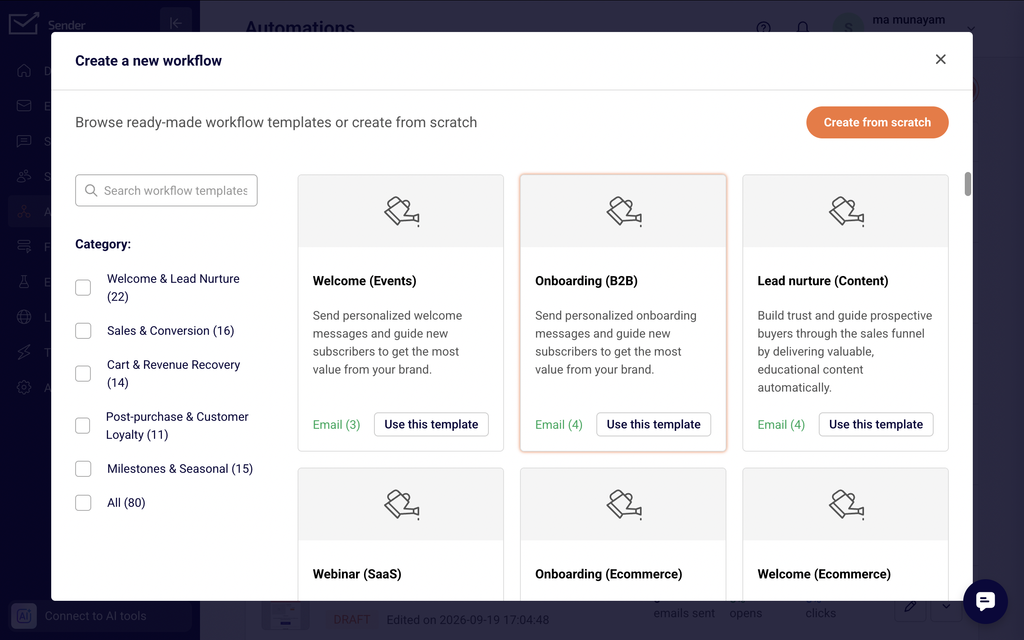The width and height of the screenshot is (1024, 640).
Task: Click Onboarding (Ecommerce) watering can icon
Action: click(x=624, y=504)
